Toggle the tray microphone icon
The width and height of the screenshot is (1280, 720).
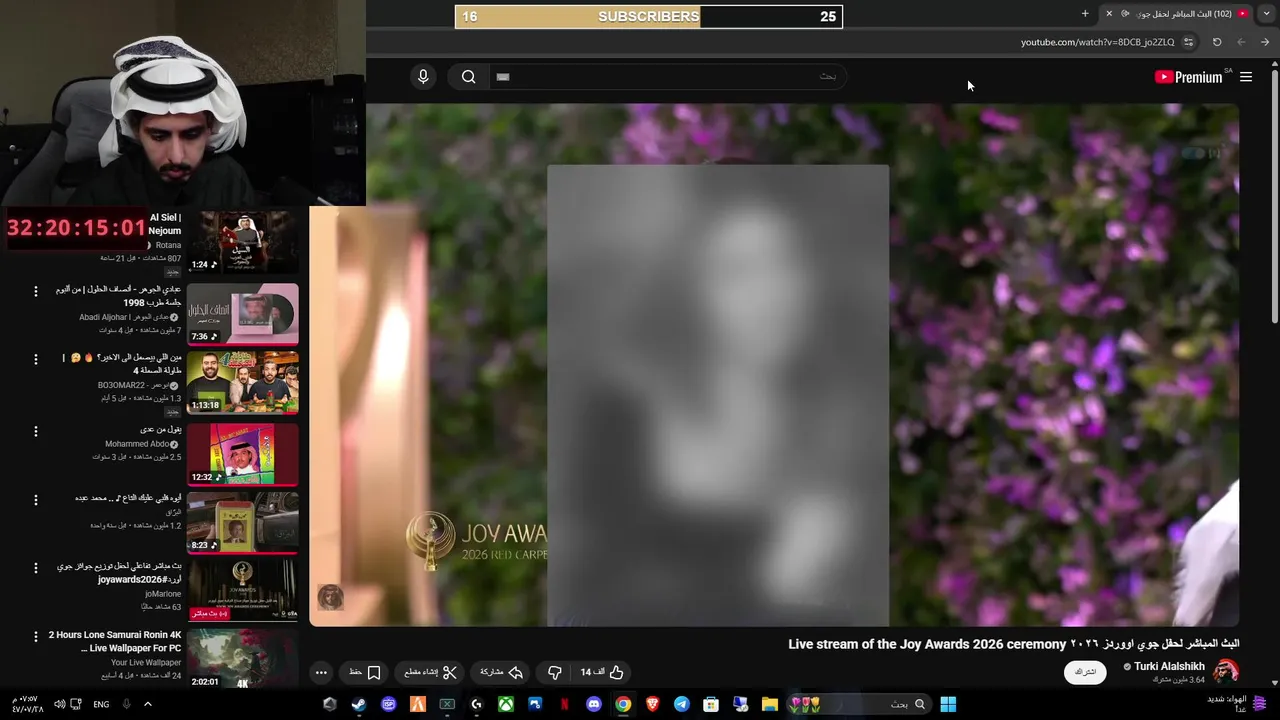click(126, 704)
